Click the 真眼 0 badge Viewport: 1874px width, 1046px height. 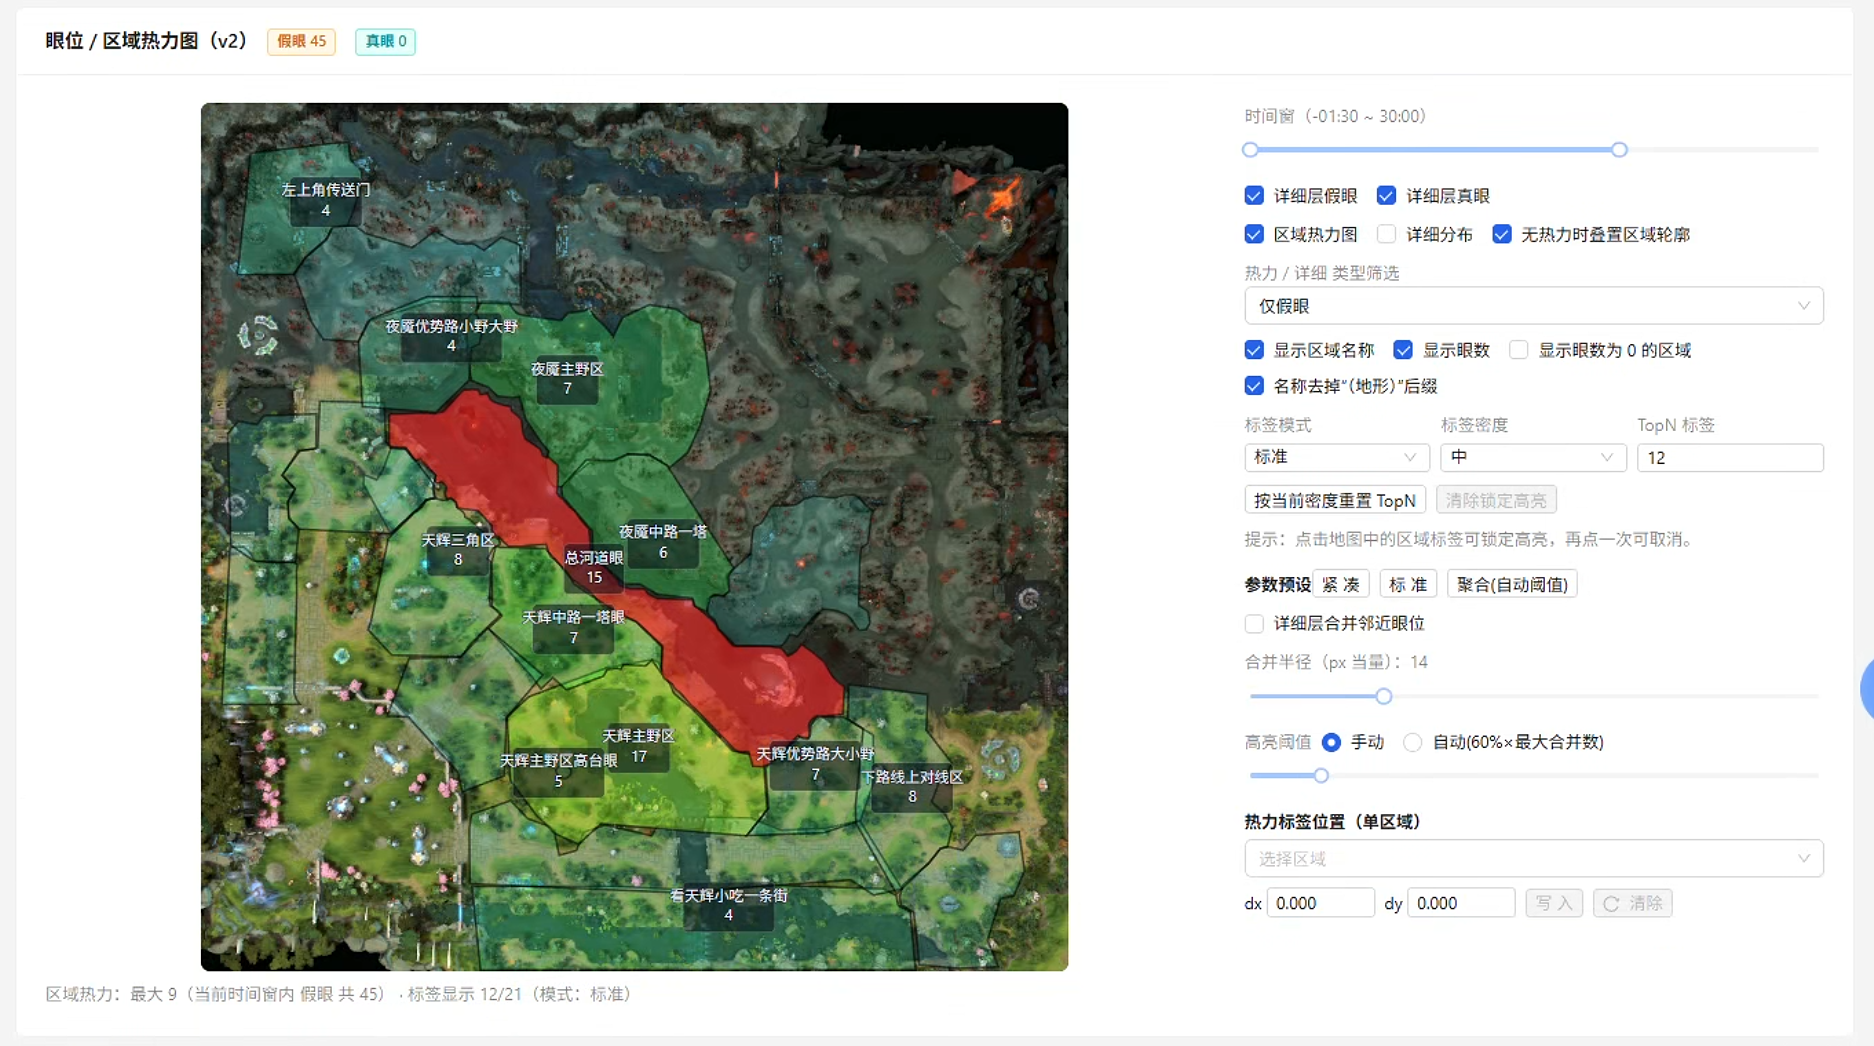(385, 41)
